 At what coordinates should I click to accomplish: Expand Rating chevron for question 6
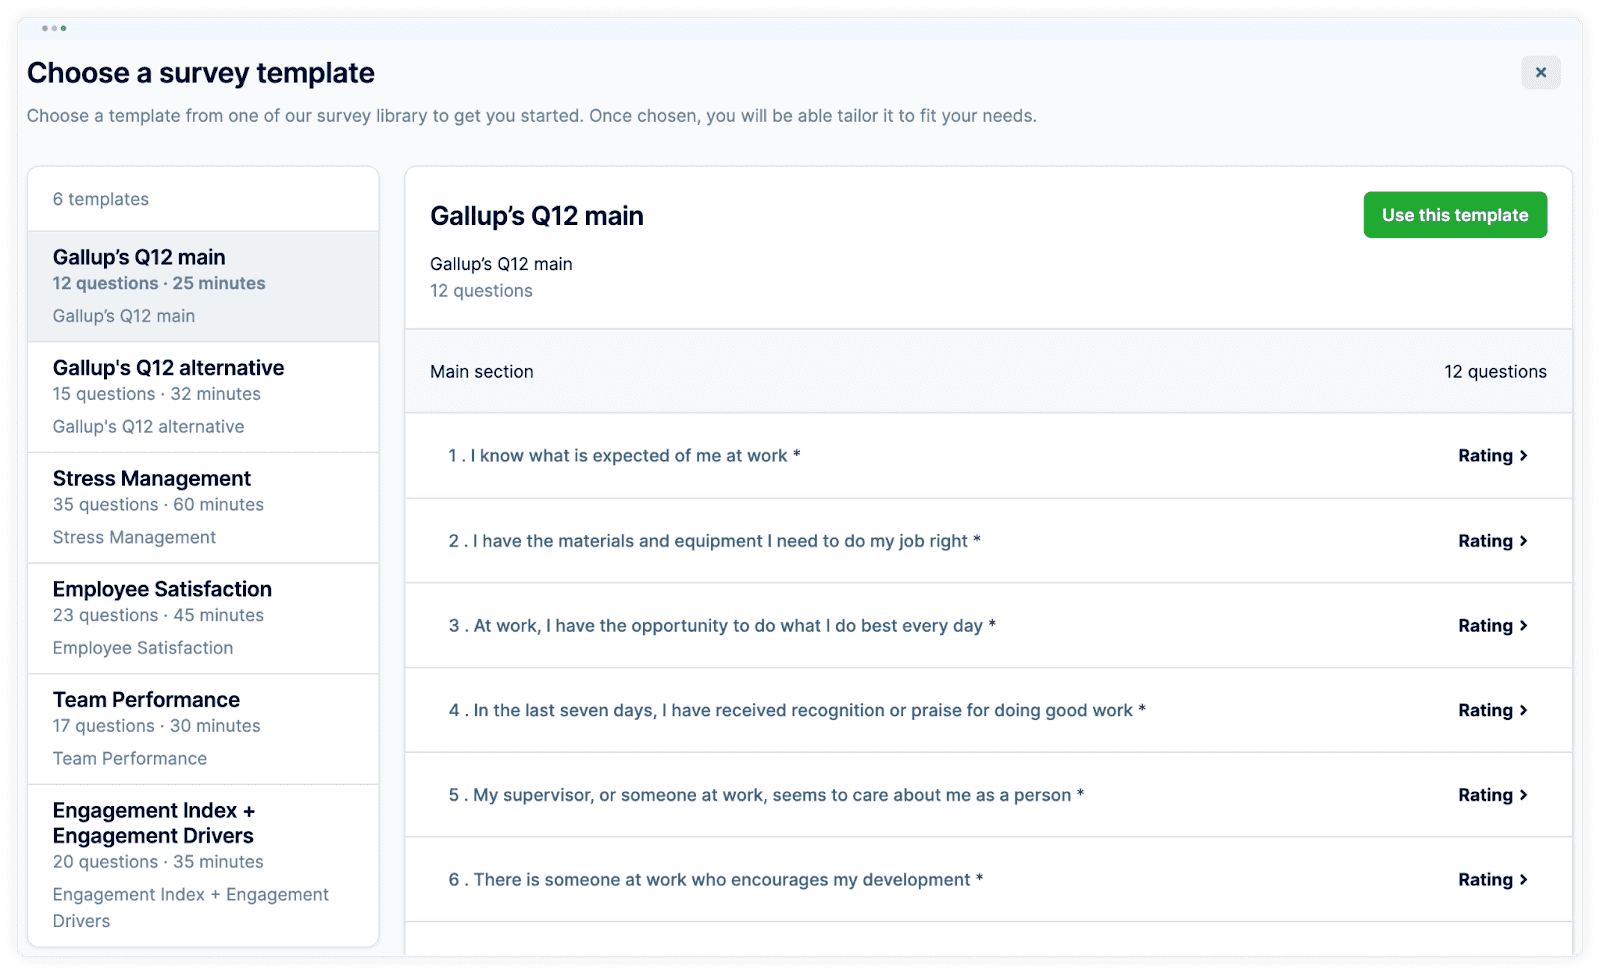(x=1523, y=880)
